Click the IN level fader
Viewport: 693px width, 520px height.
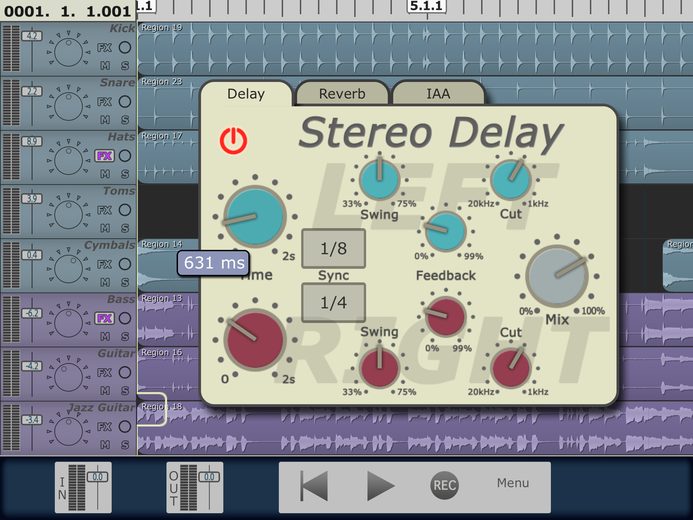[x=97, y=477]
